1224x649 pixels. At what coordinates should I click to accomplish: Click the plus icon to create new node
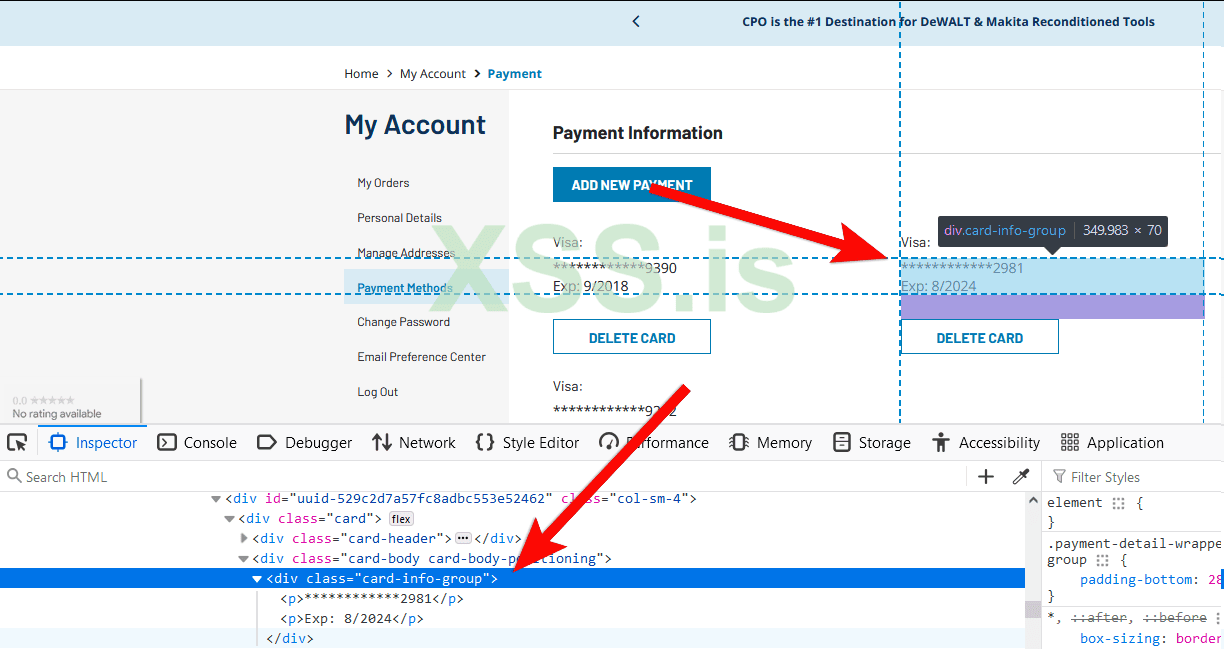point(986,477)
